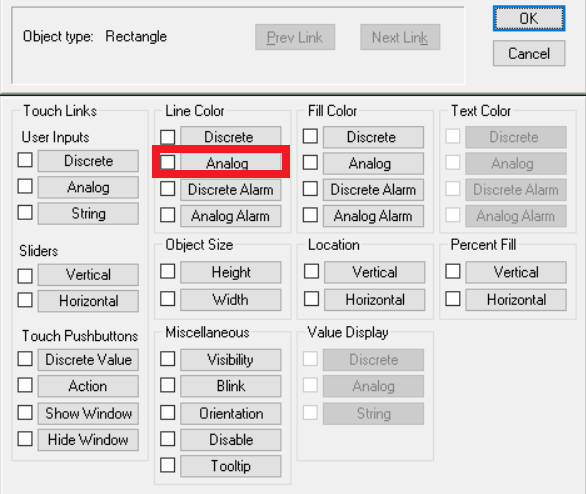Open Percent Fill Horizontal button
586x494 pixels.
click(516, 300)
